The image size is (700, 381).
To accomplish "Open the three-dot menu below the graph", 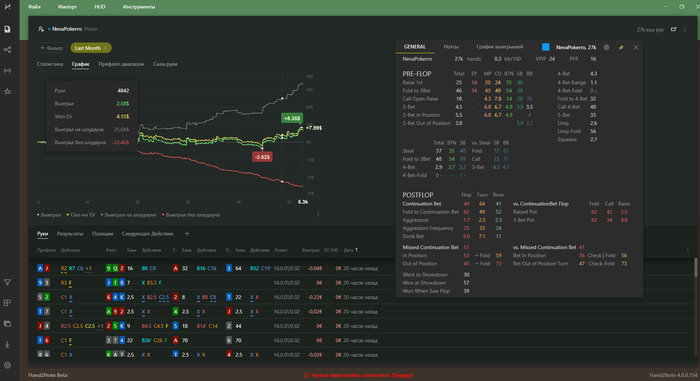I will (x=318, y=214).
